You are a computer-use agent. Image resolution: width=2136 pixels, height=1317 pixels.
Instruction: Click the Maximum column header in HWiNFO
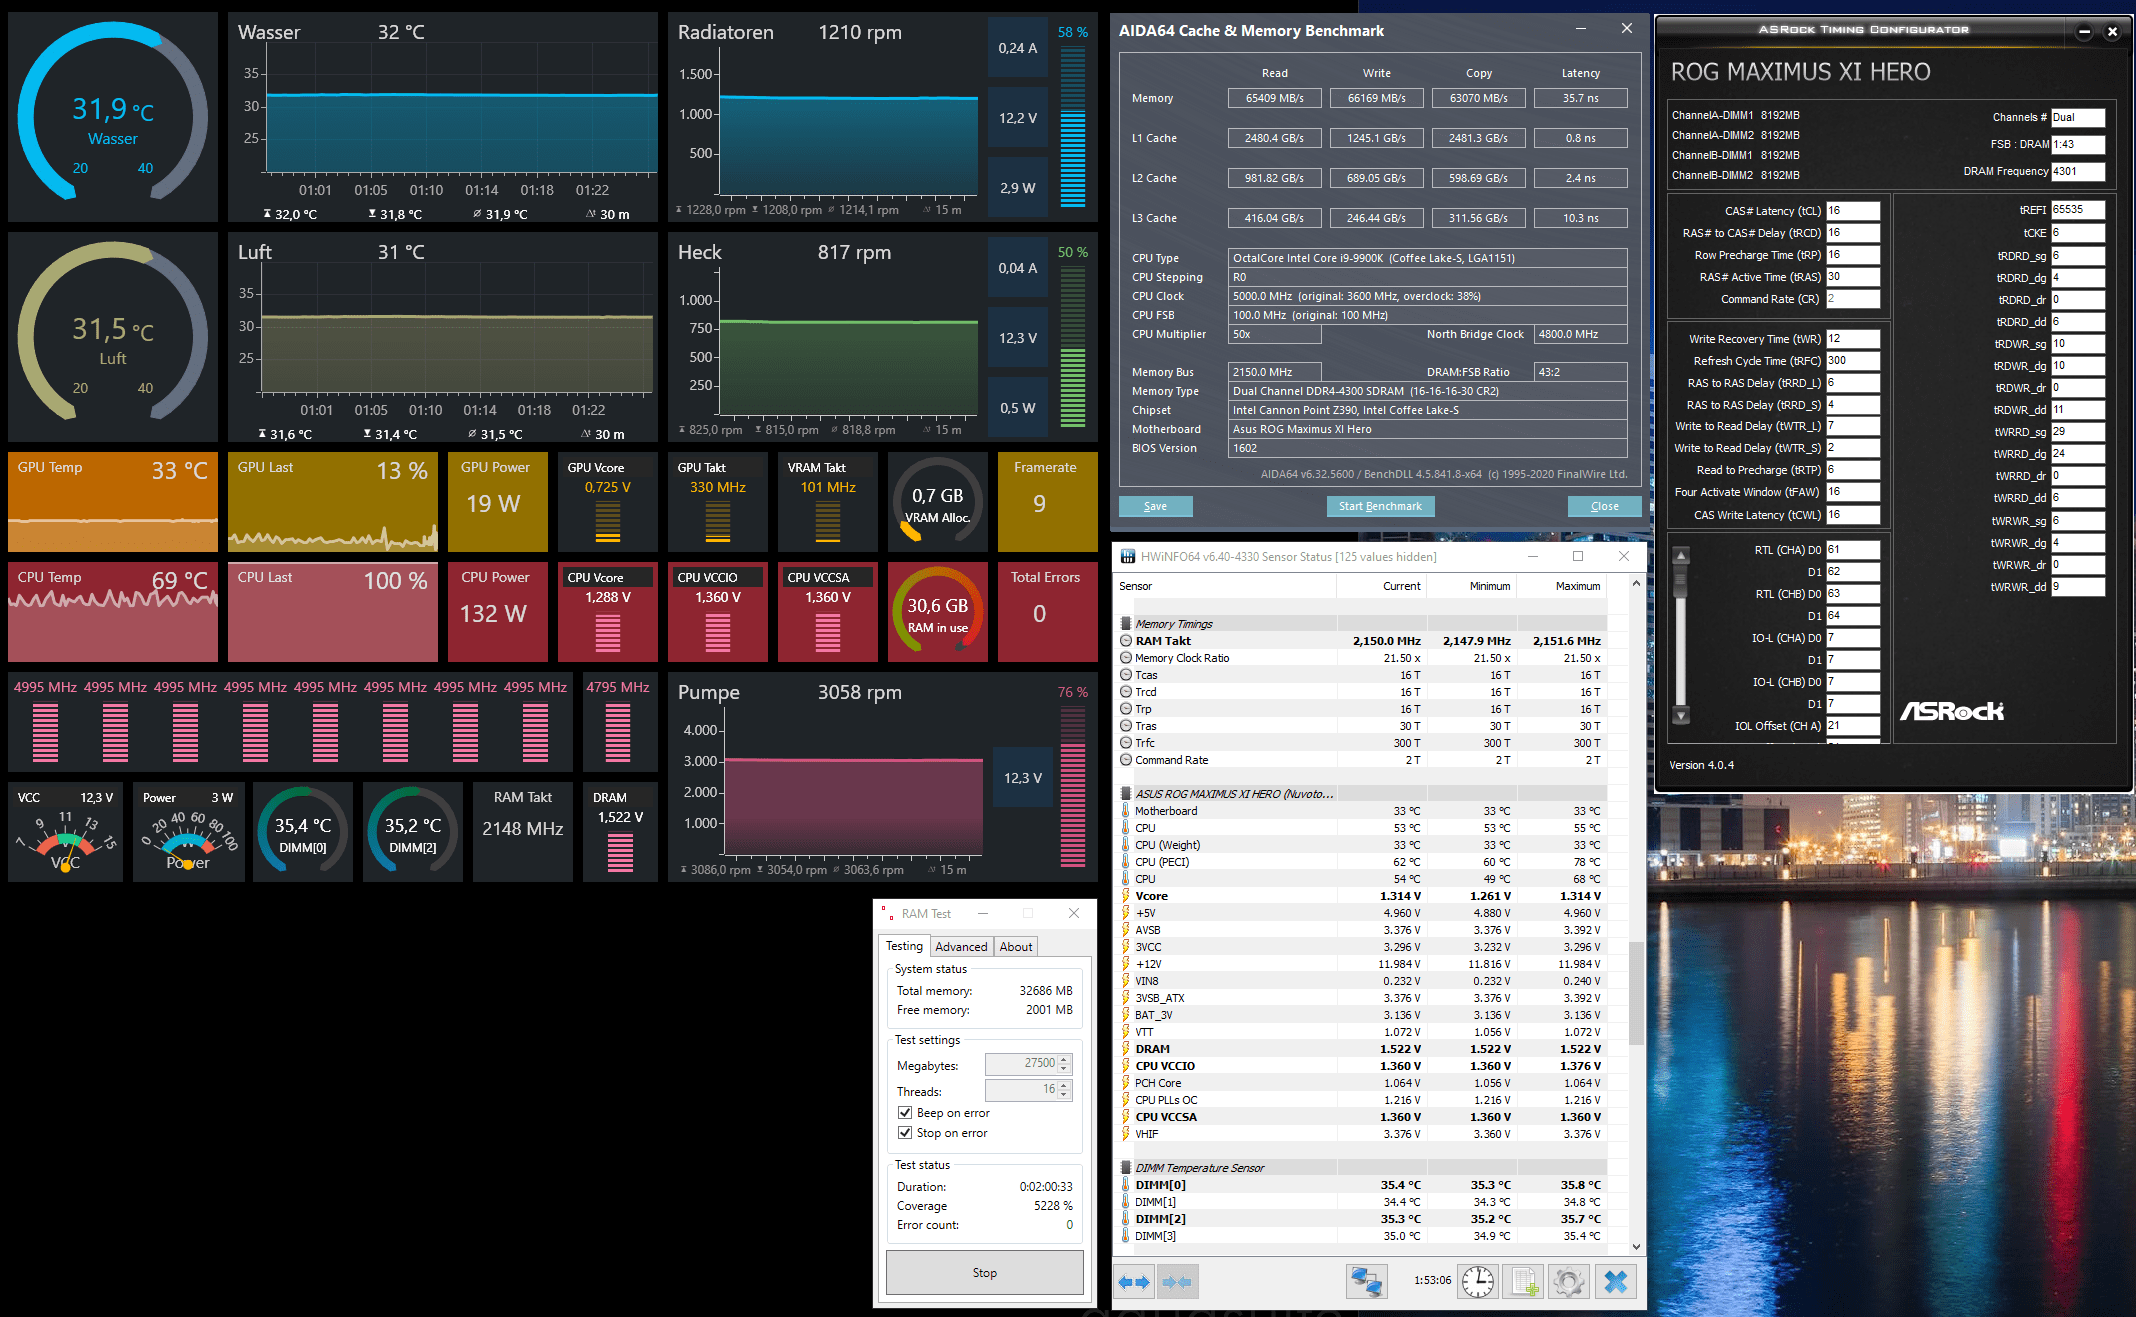(x=1562, y=586)
